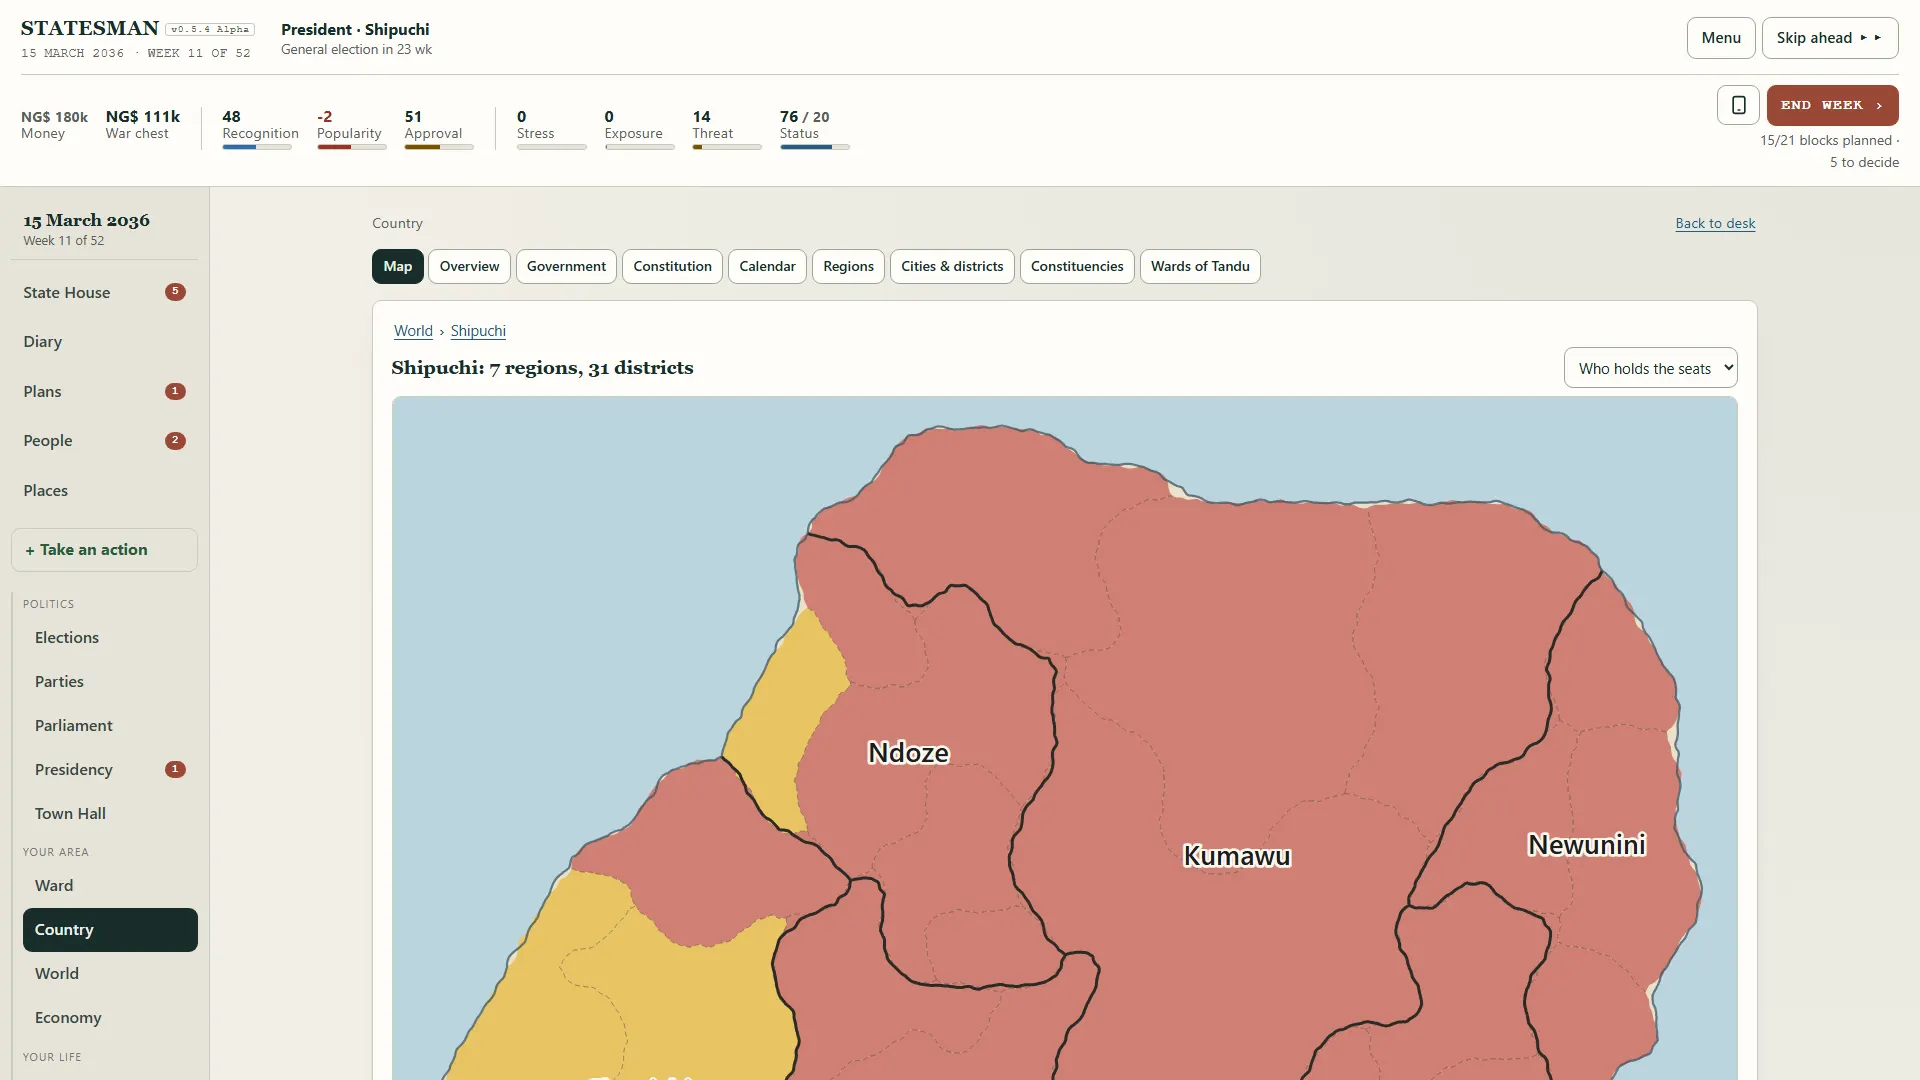Select the Kumawu region on map
Image resolution: width=1920 pixels, height=1080 pixels.
pyautogui.click(x=1237, y=856)
